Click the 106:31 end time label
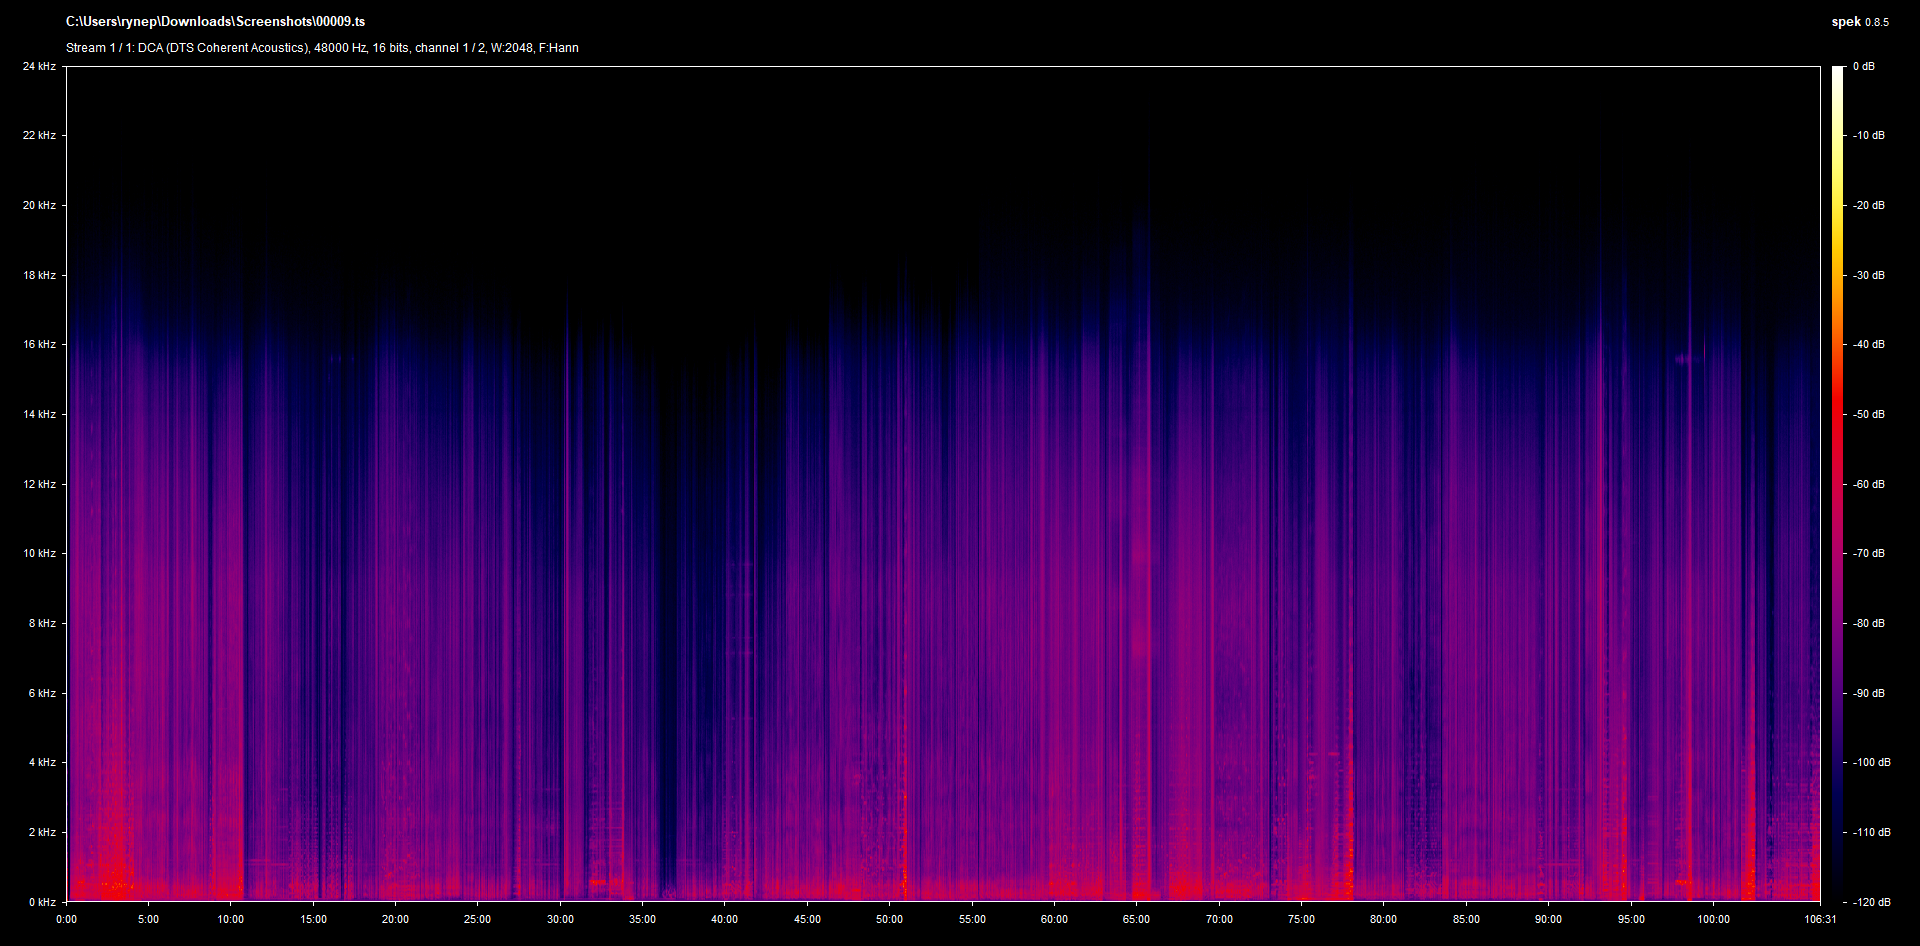The width and height of the screenshot is (1920, 946). pyautogui.click(x=1820, y=919)
